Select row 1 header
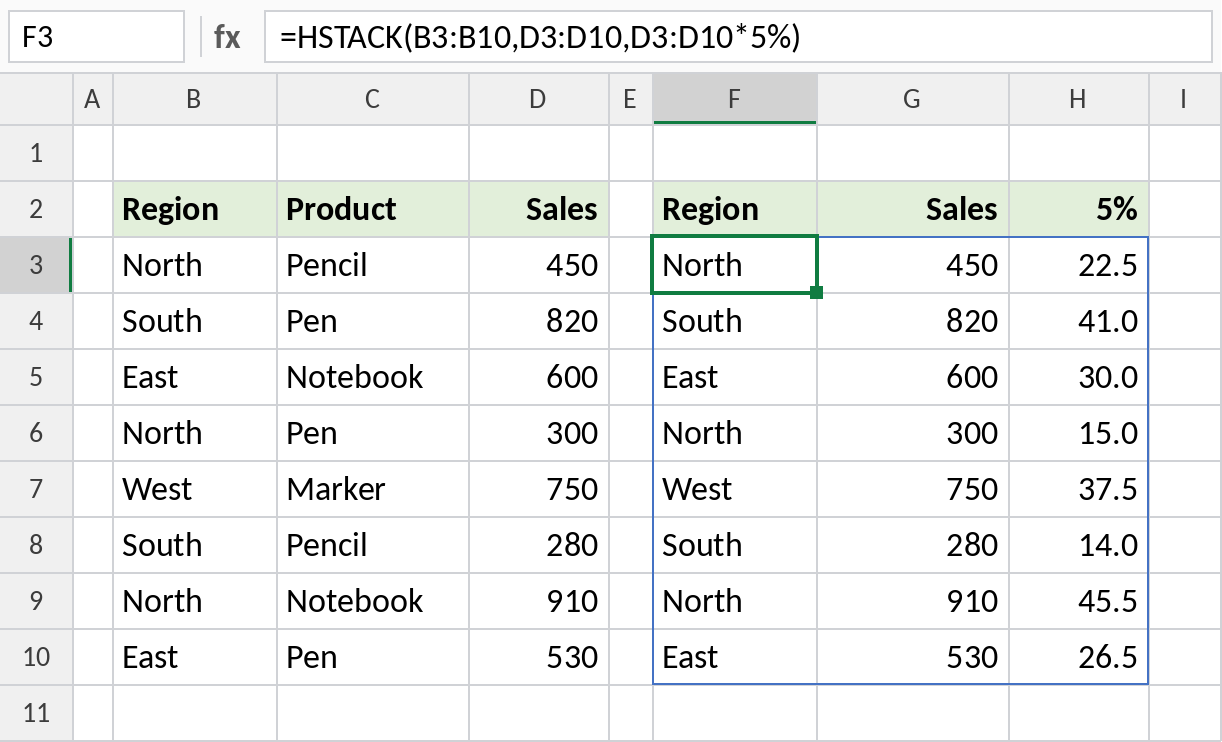 pos(37,153)
